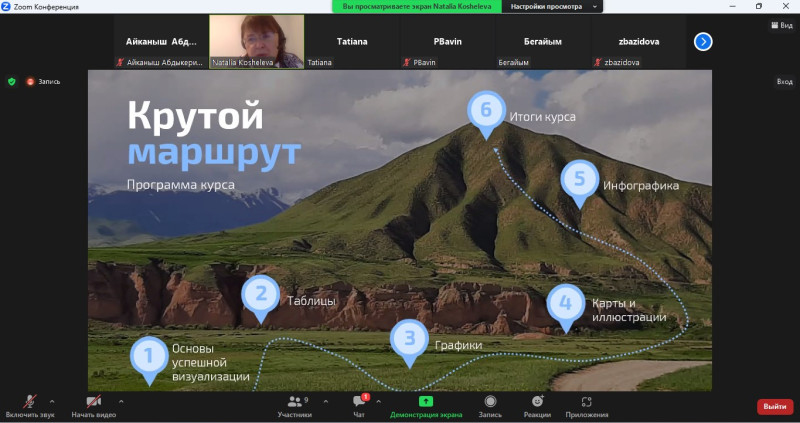
Task: Expand audio options arrow next to microphone
Action: [x=52, y=400]
